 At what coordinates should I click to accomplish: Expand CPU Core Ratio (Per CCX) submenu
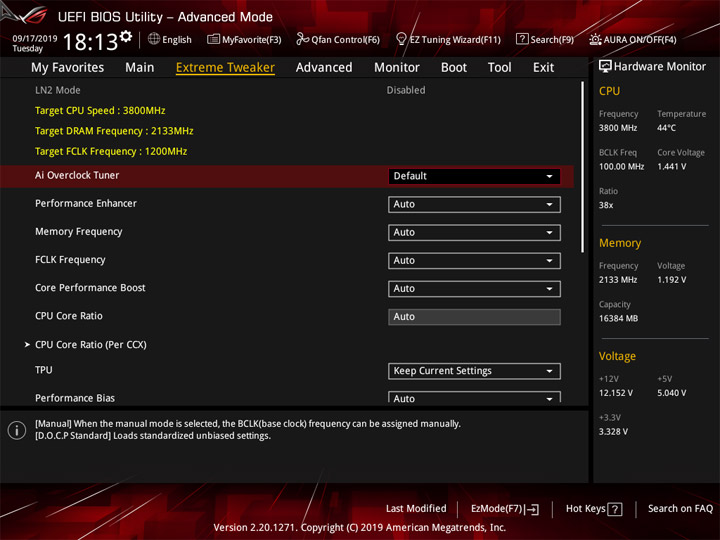[91, 344]
